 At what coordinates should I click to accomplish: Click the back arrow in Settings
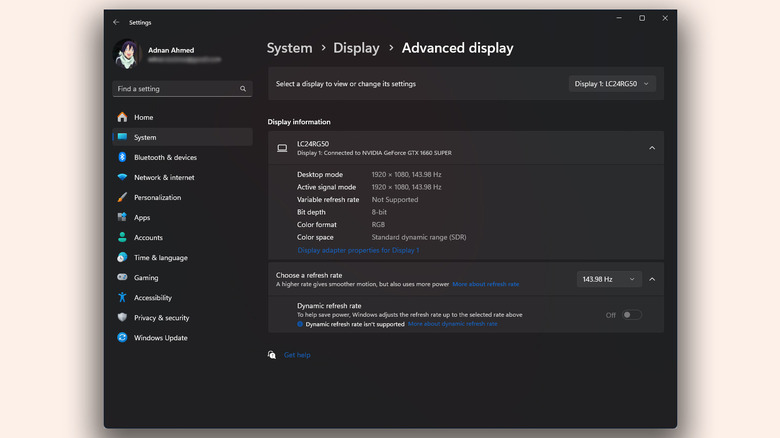pyautogui.click(x=116, y=21)
